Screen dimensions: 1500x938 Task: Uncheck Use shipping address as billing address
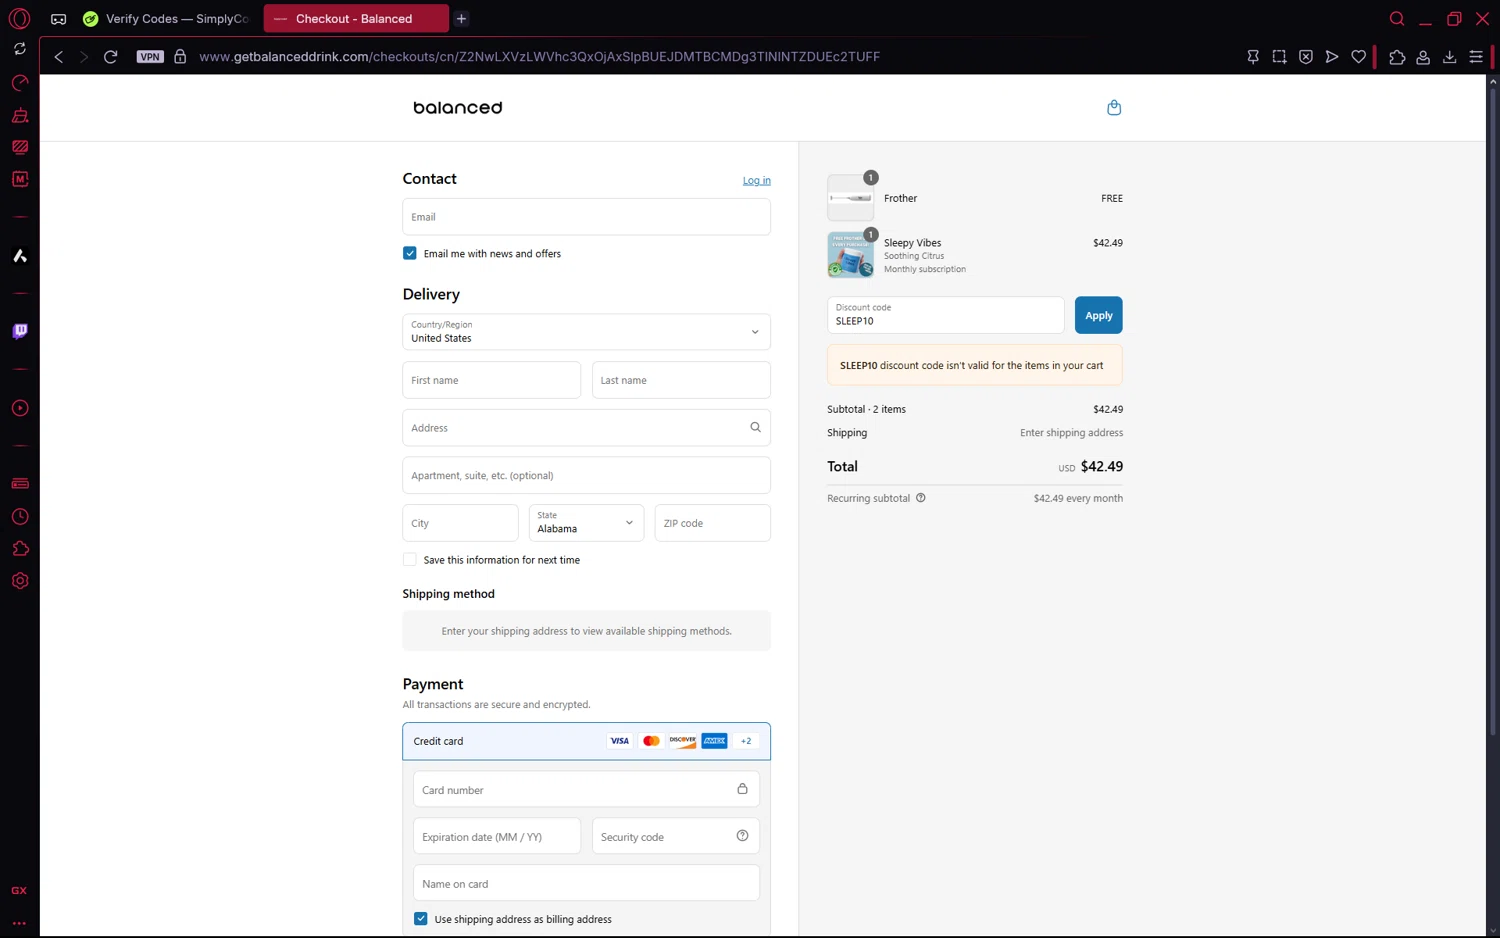tap(421, 919)
